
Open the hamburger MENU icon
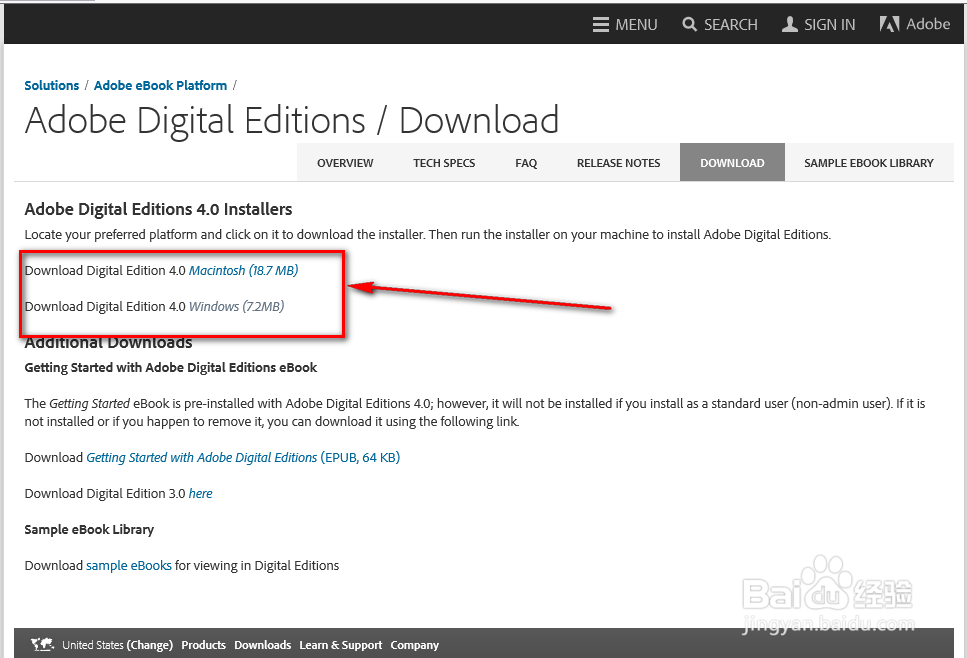(601, 25)
